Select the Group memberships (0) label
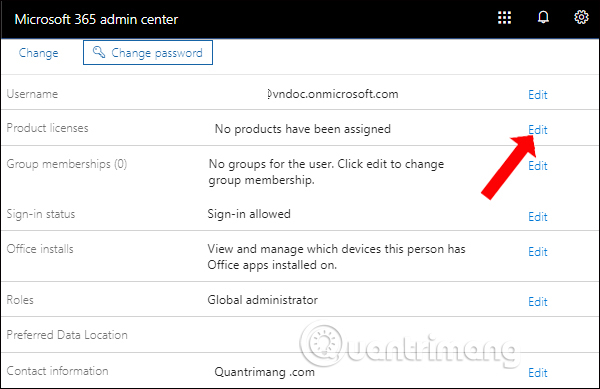 67,164
